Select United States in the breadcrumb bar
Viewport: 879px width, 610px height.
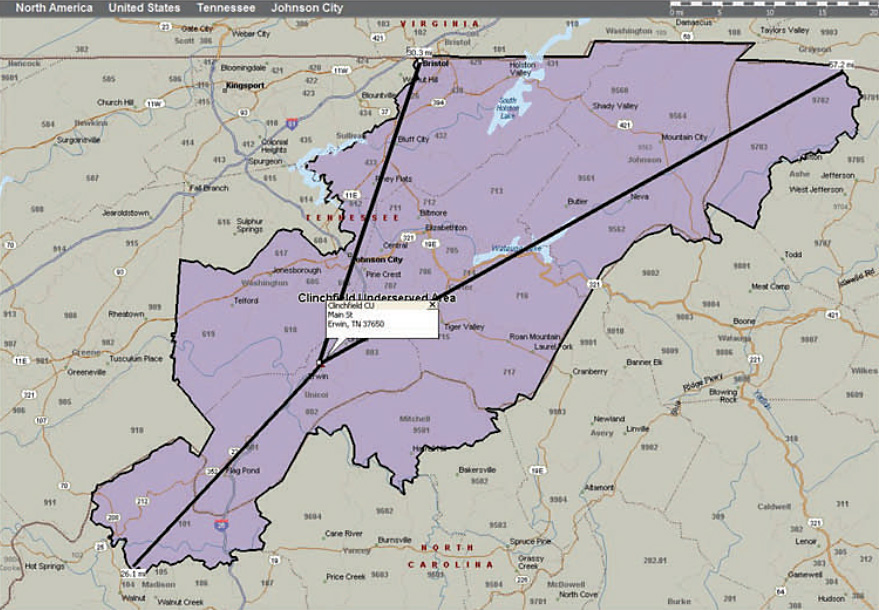pos(147,7)
